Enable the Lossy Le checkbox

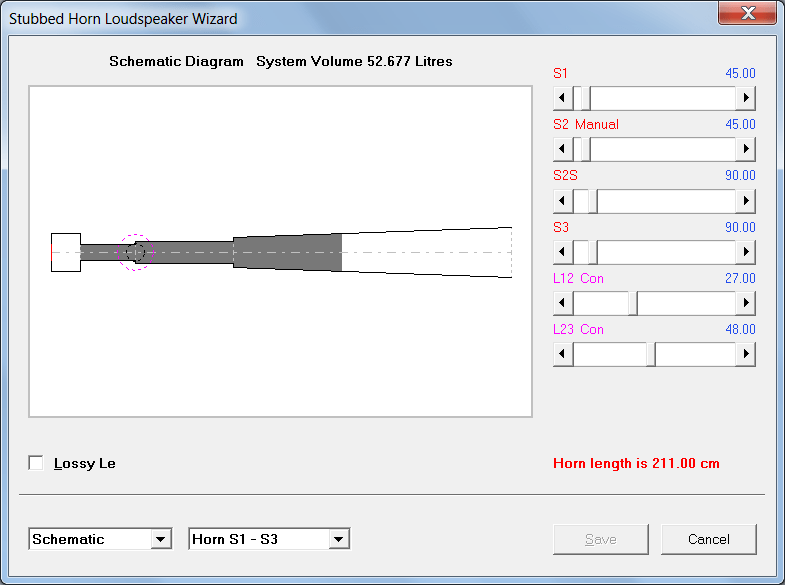[36, 463]
